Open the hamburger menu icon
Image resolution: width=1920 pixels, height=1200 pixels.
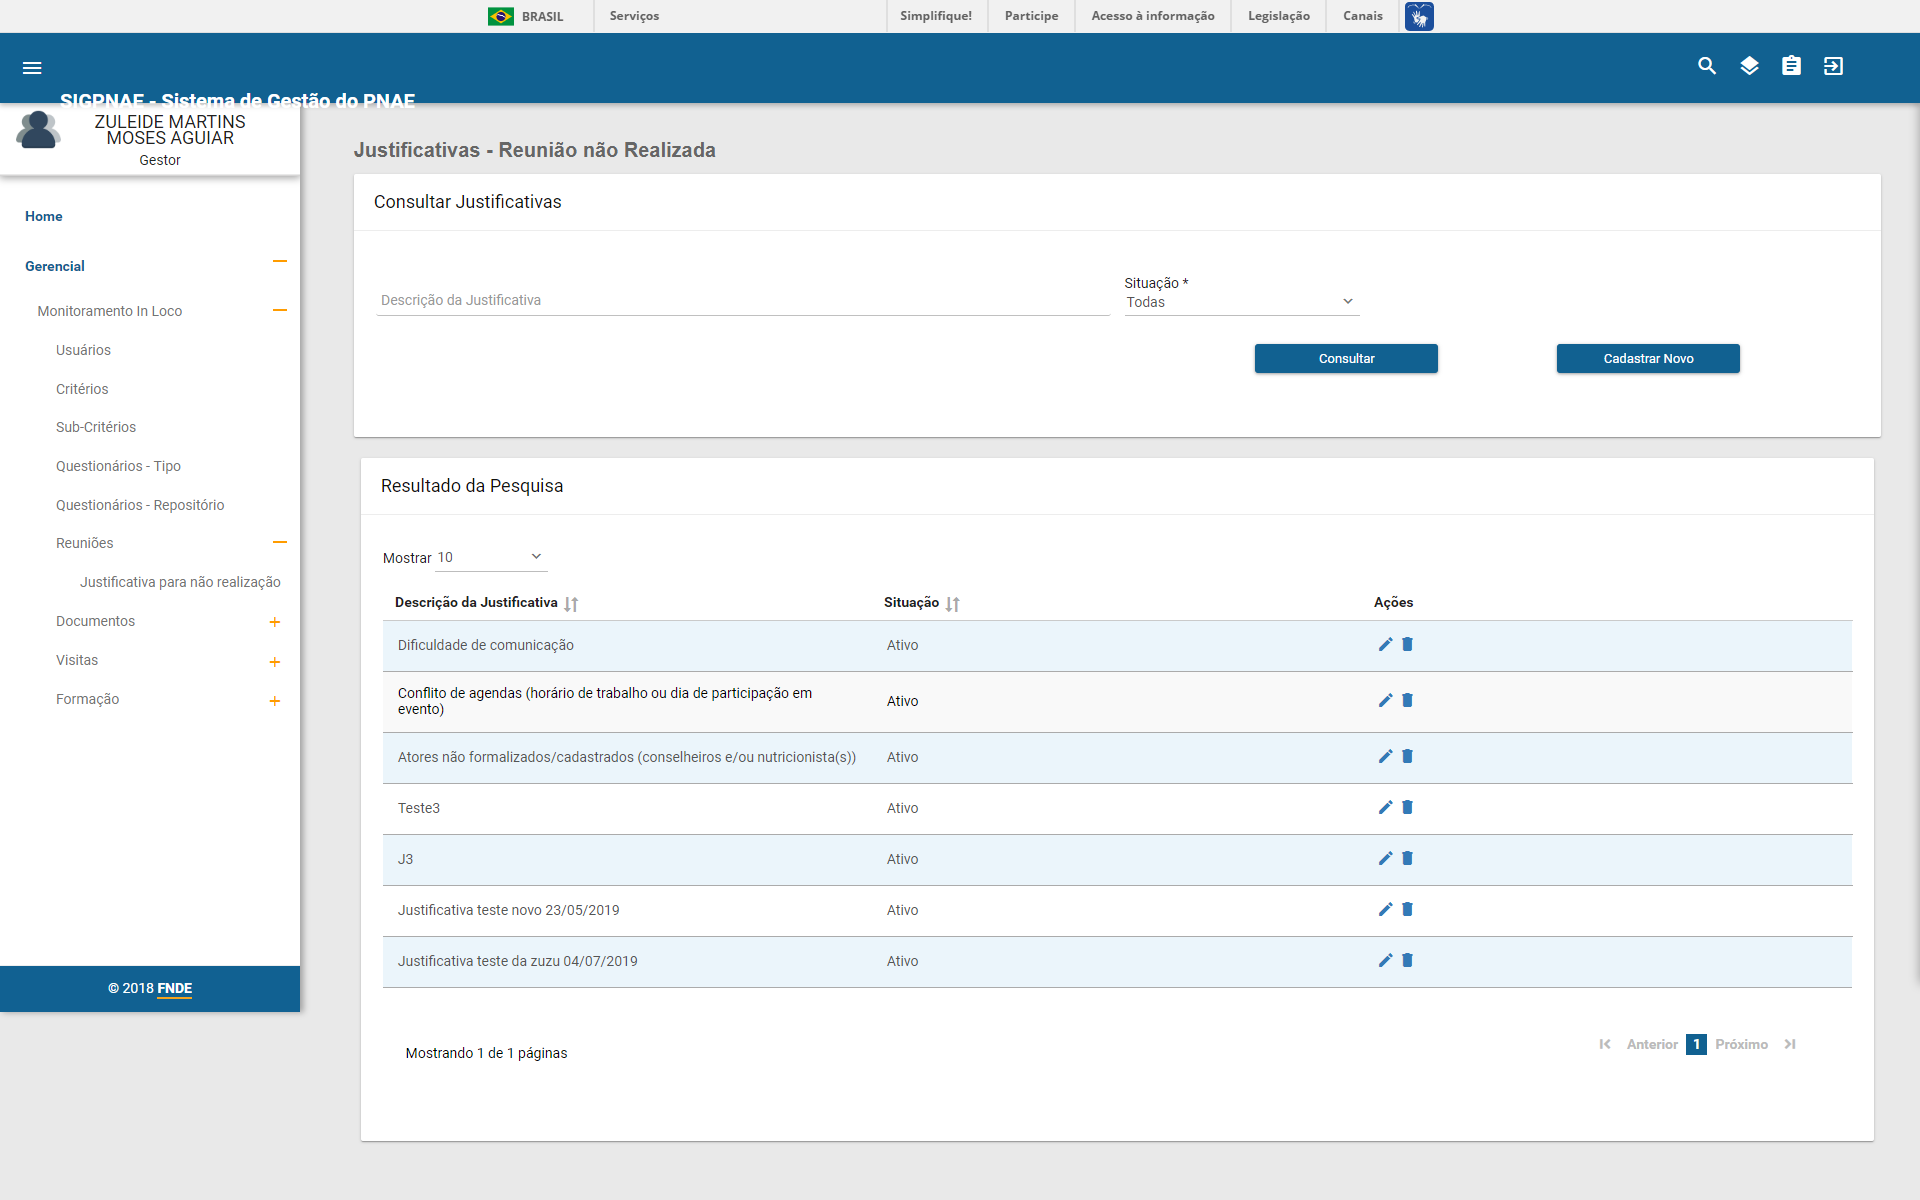point(32,68)
